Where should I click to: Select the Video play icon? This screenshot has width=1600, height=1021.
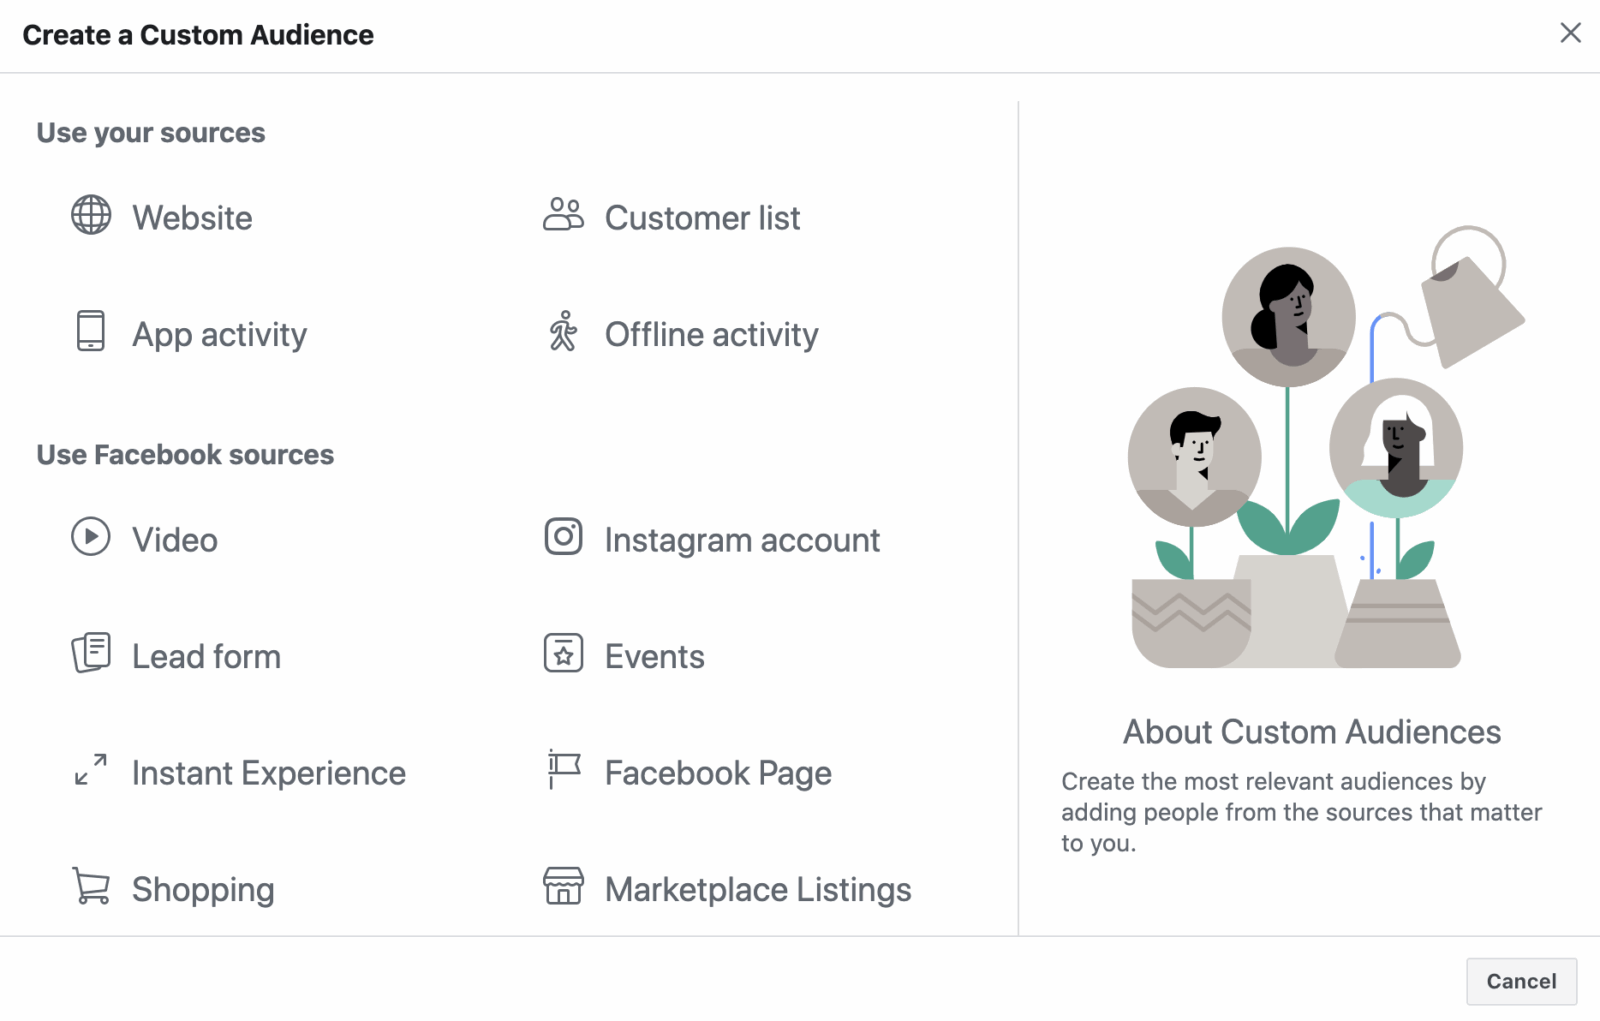point(92,538)
